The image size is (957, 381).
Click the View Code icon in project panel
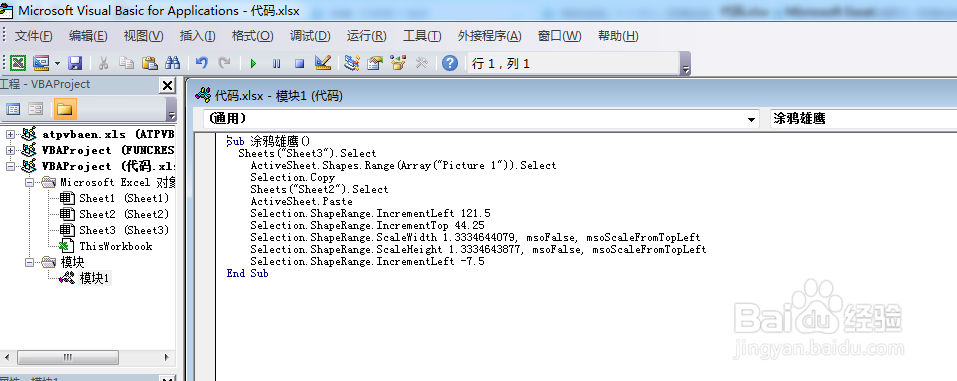pos(13,109)
